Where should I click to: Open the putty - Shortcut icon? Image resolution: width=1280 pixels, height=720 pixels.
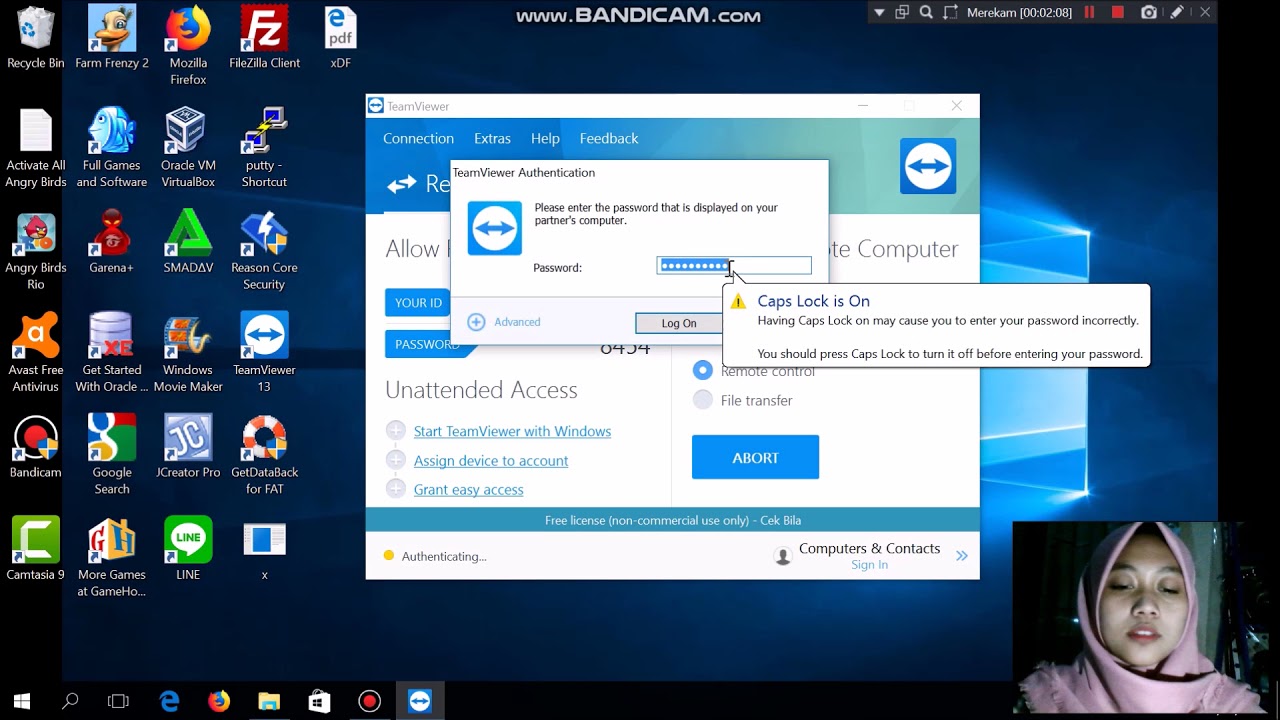point(264,148)
